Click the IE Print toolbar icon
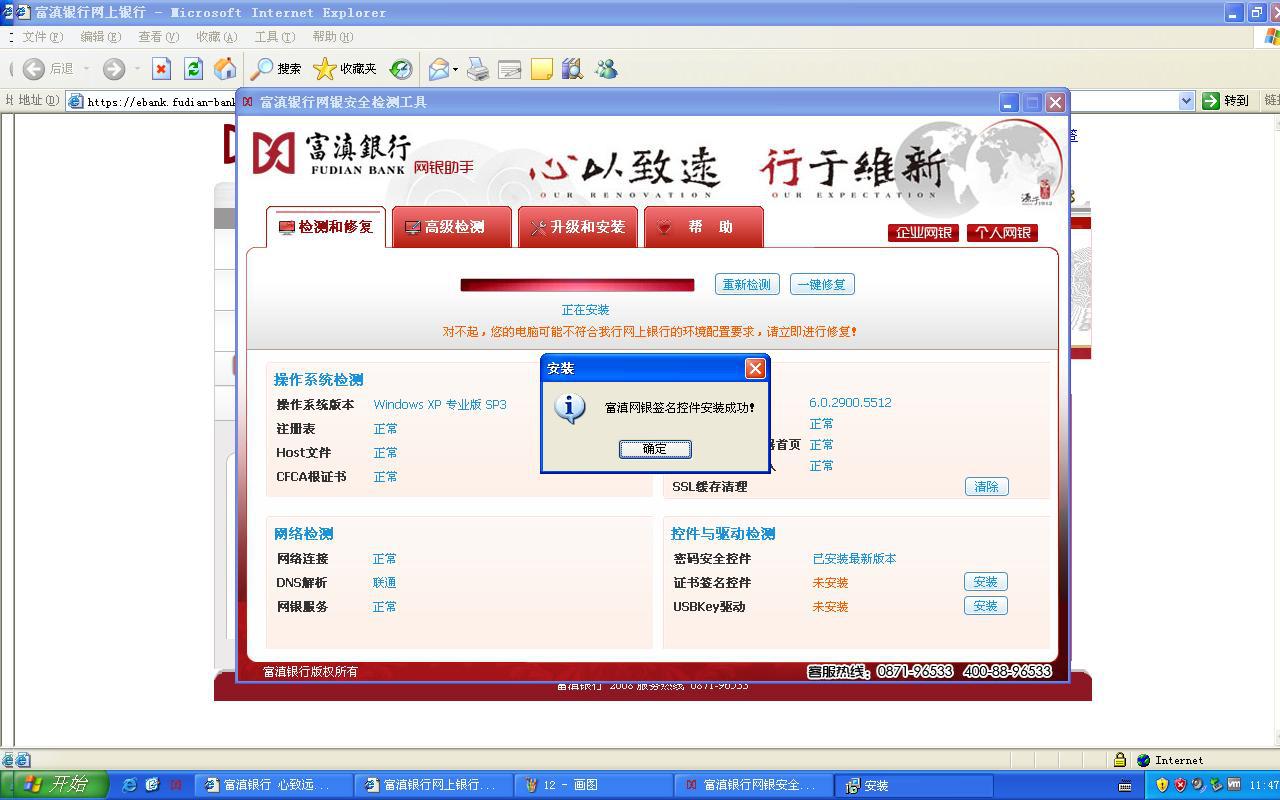This screenshot has height=800, width=1280. (478, 69)
